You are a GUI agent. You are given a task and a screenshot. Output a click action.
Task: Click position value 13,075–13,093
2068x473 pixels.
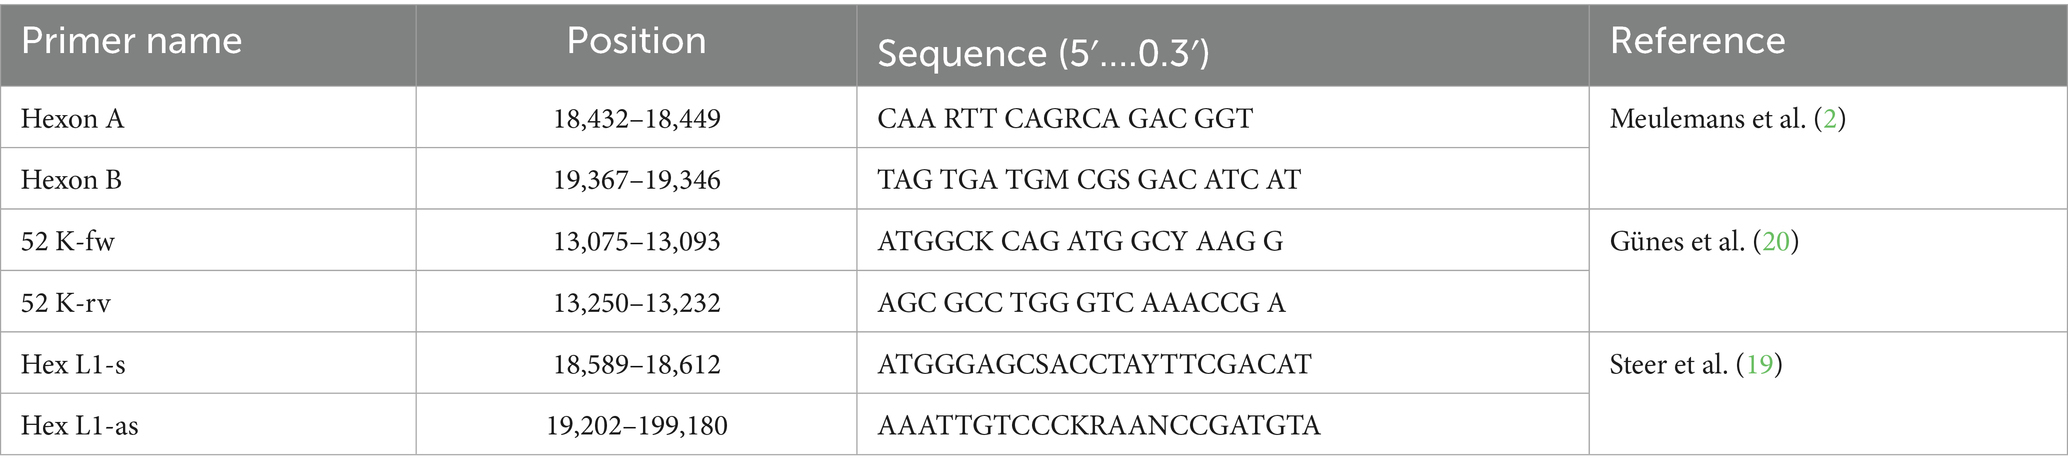click(x=637, y=241)
